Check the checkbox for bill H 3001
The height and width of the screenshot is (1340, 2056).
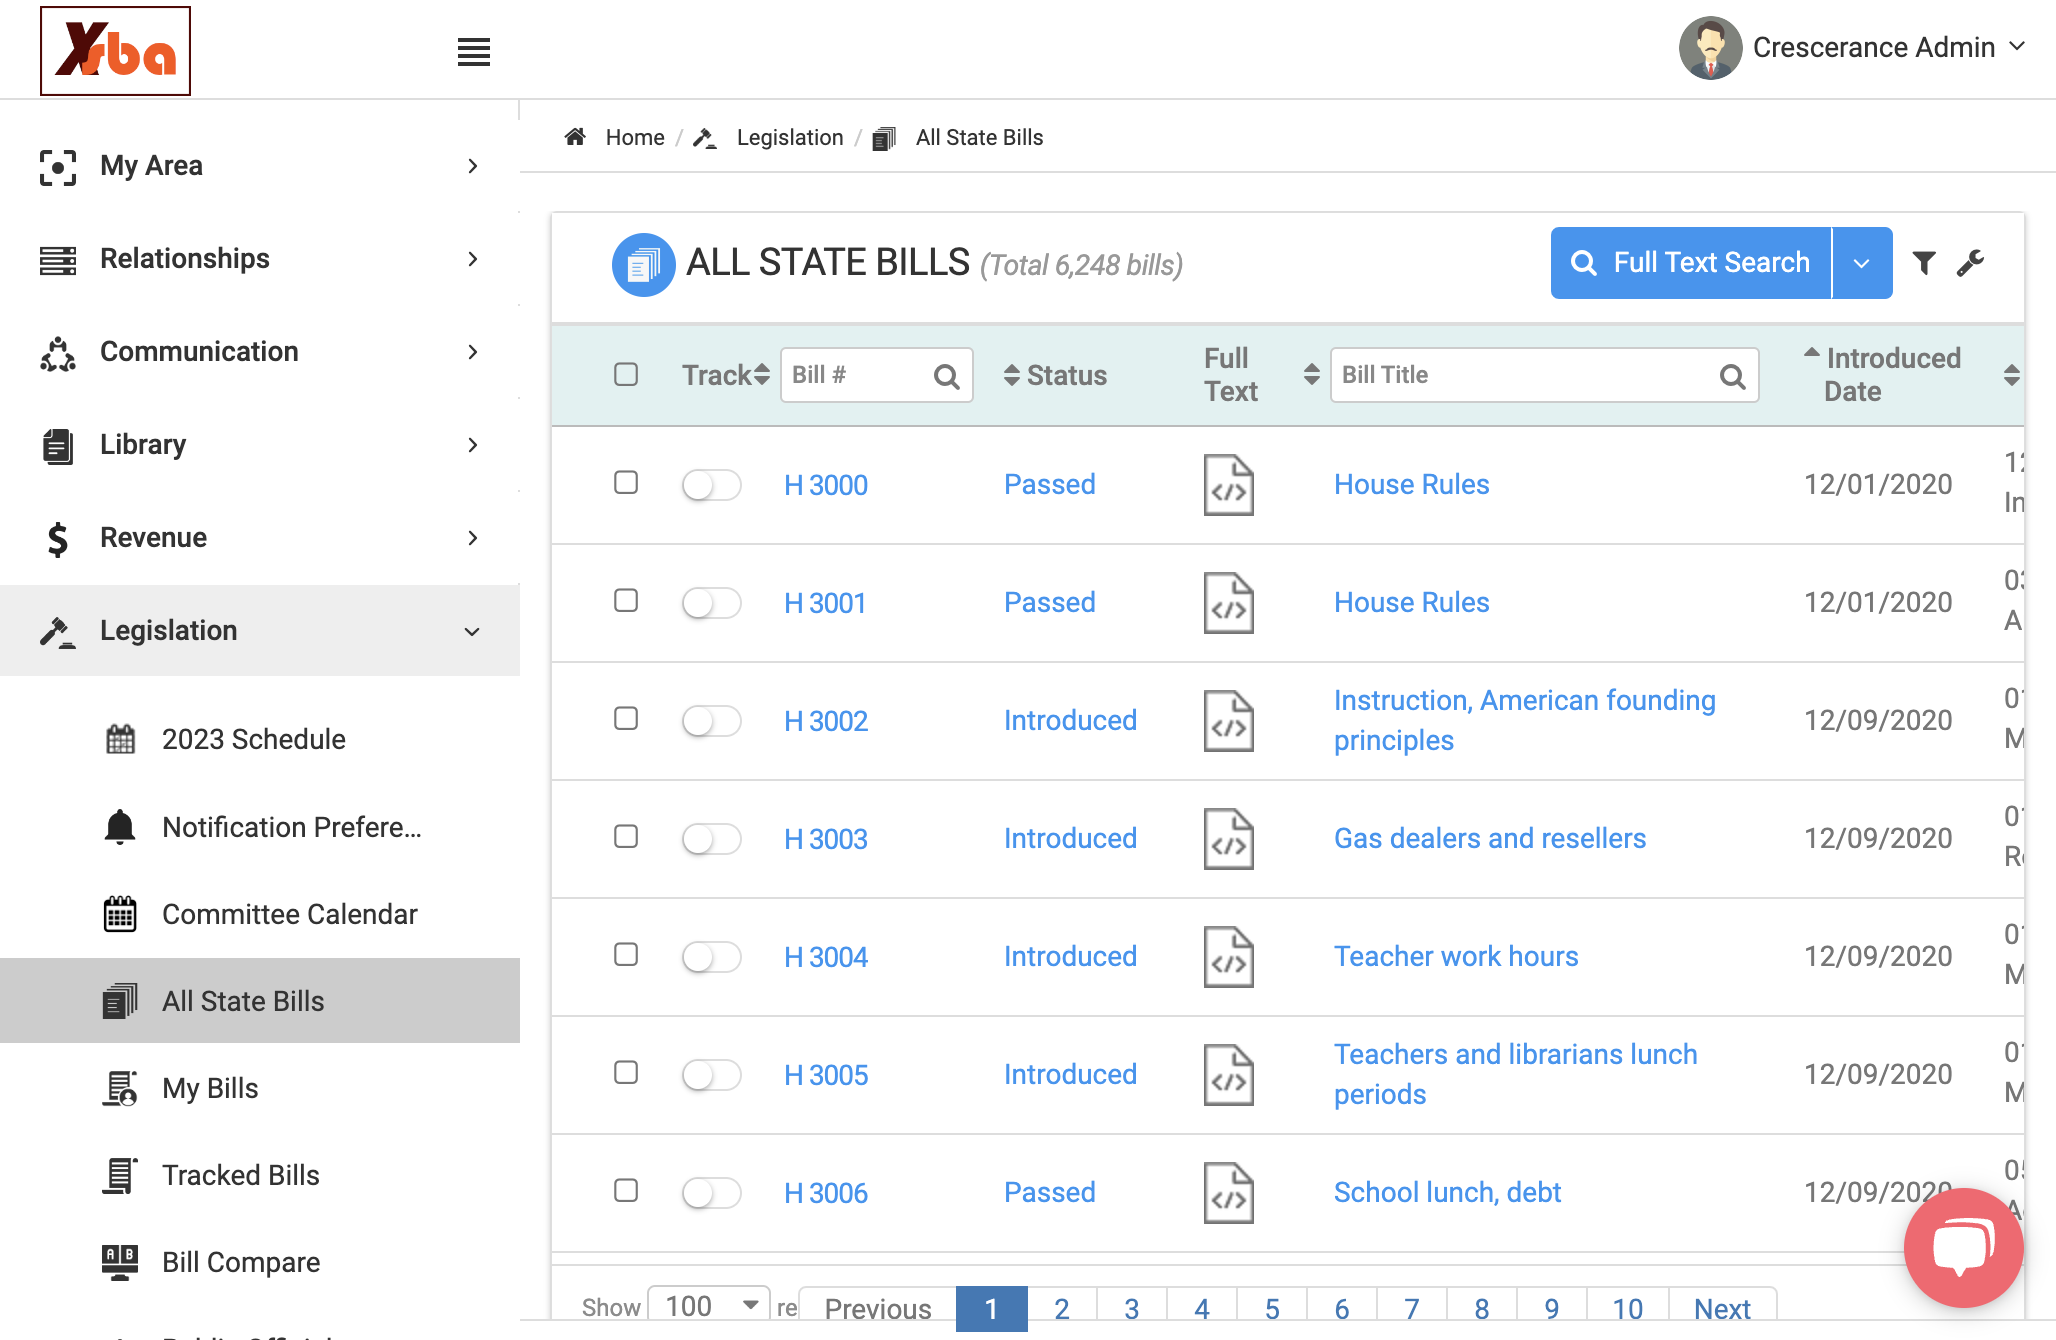click(x=626, y=600)
